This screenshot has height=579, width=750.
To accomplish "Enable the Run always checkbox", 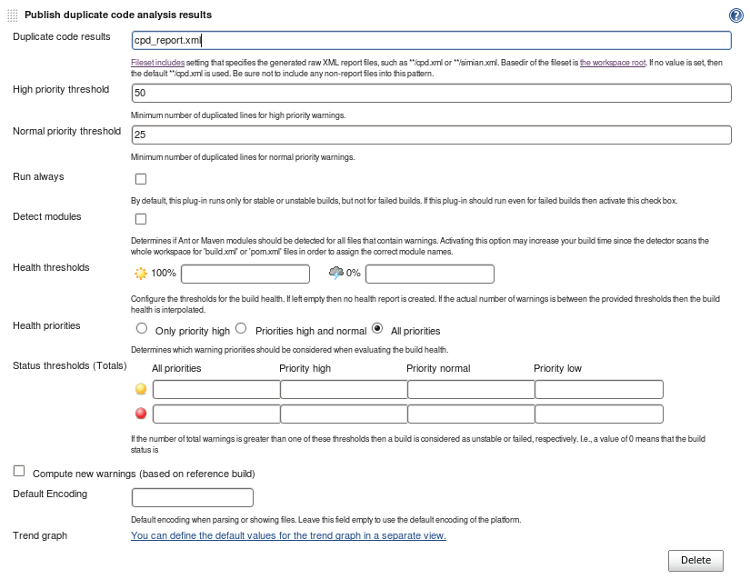I will click(x=140, y=180).
